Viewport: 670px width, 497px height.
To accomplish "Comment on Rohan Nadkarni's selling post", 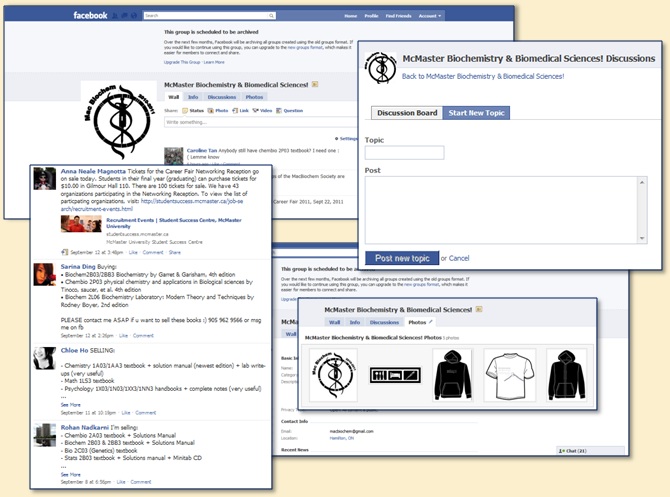I will [141, 482].
